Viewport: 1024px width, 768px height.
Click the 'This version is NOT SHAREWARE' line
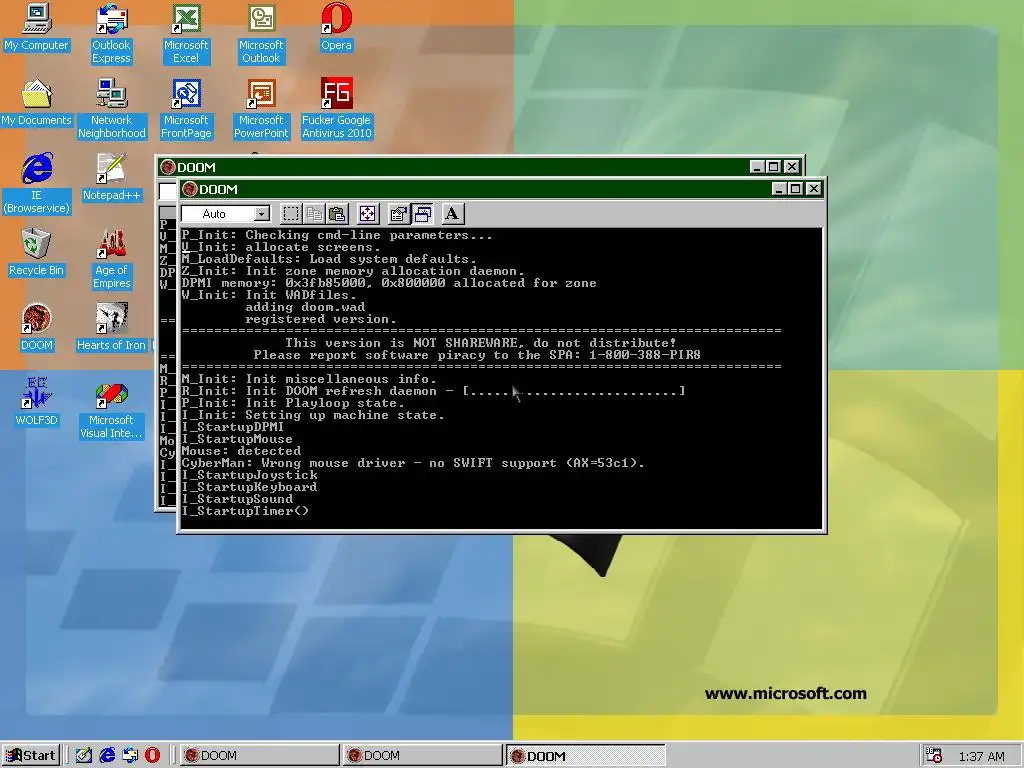click(480, 343)
